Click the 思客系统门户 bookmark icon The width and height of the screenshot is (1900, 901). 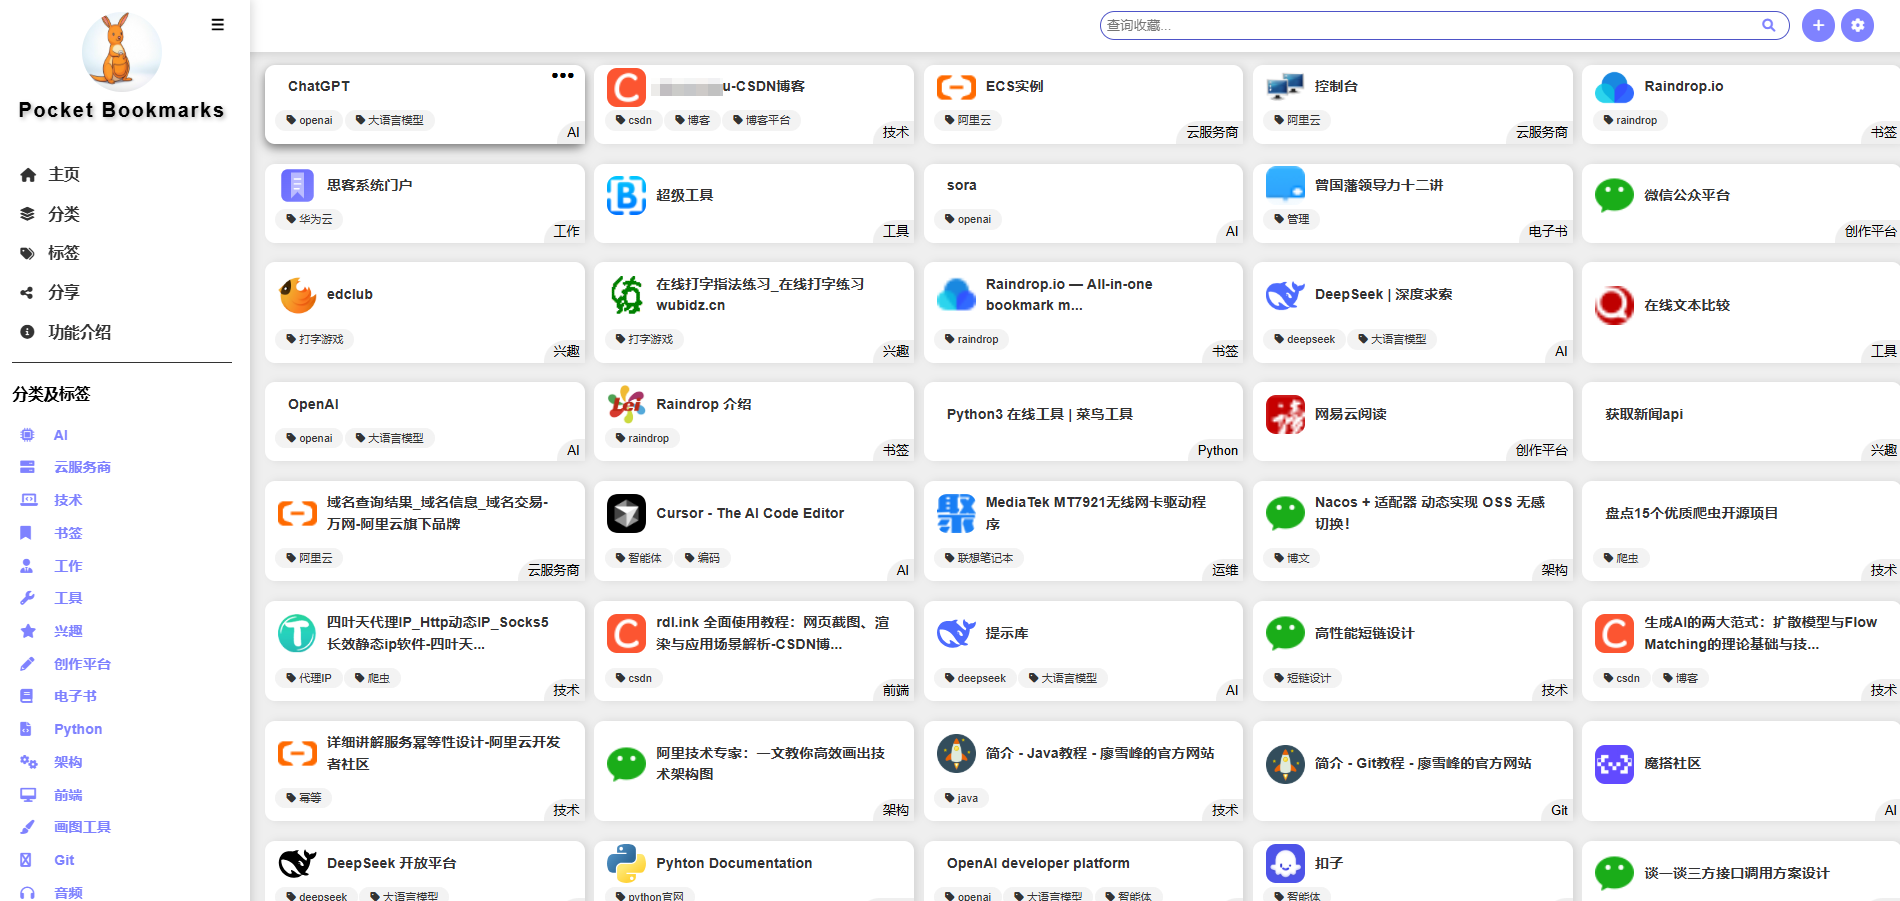[x=297, y=185]
